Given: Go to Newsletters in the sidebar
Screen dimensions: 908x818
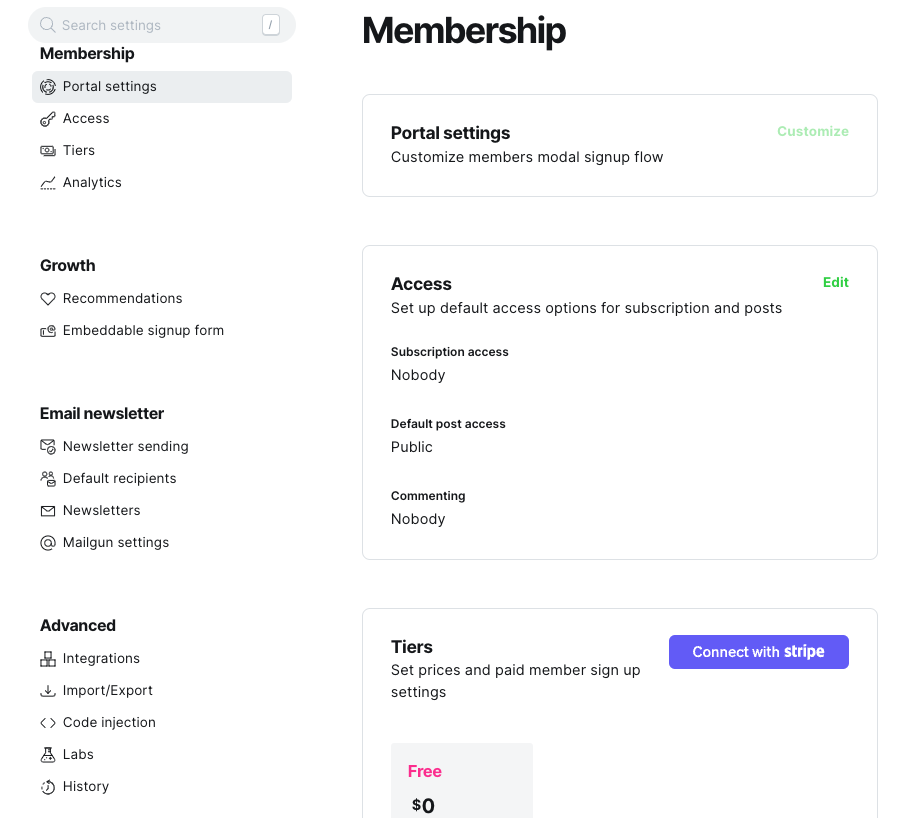Looking at the screenshot, I should point(101,511).
